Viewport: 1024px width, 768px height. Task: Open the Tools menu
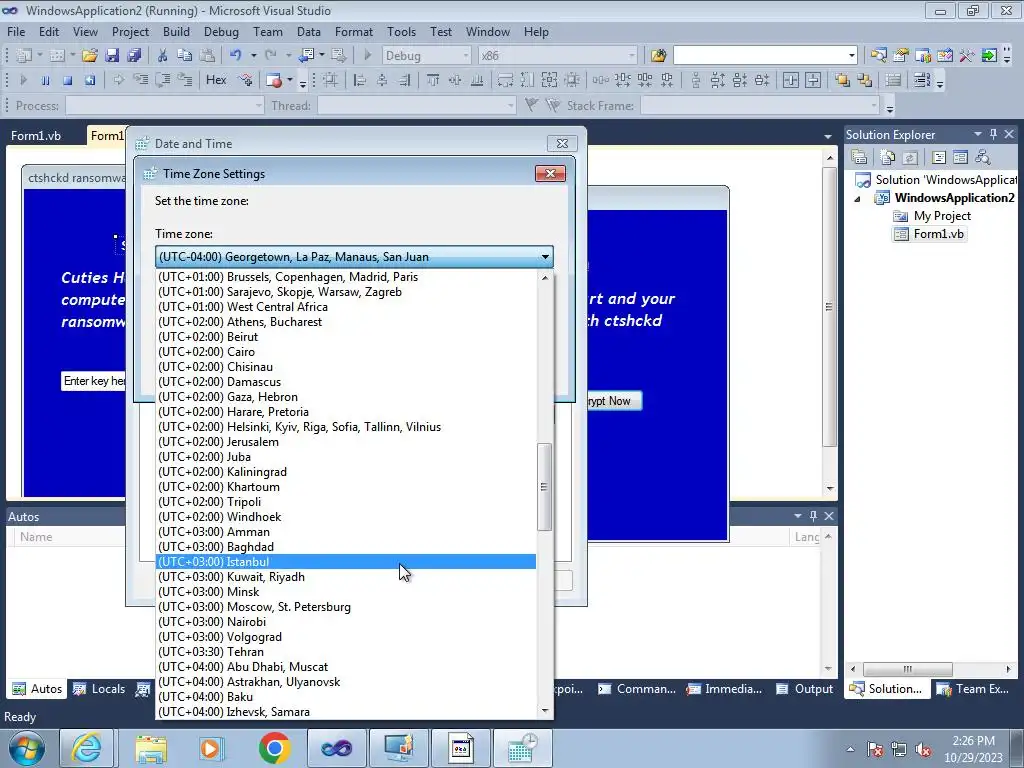[x=401, y=31]
